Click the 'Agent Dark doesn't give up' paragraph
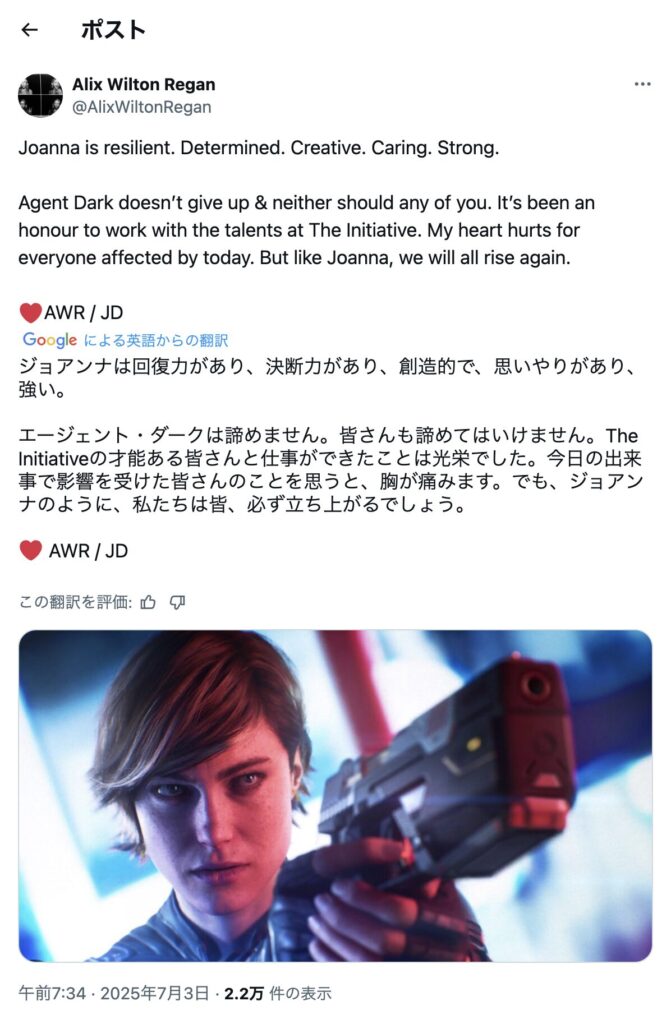671x1024 pixels. [x=306, y=230]
